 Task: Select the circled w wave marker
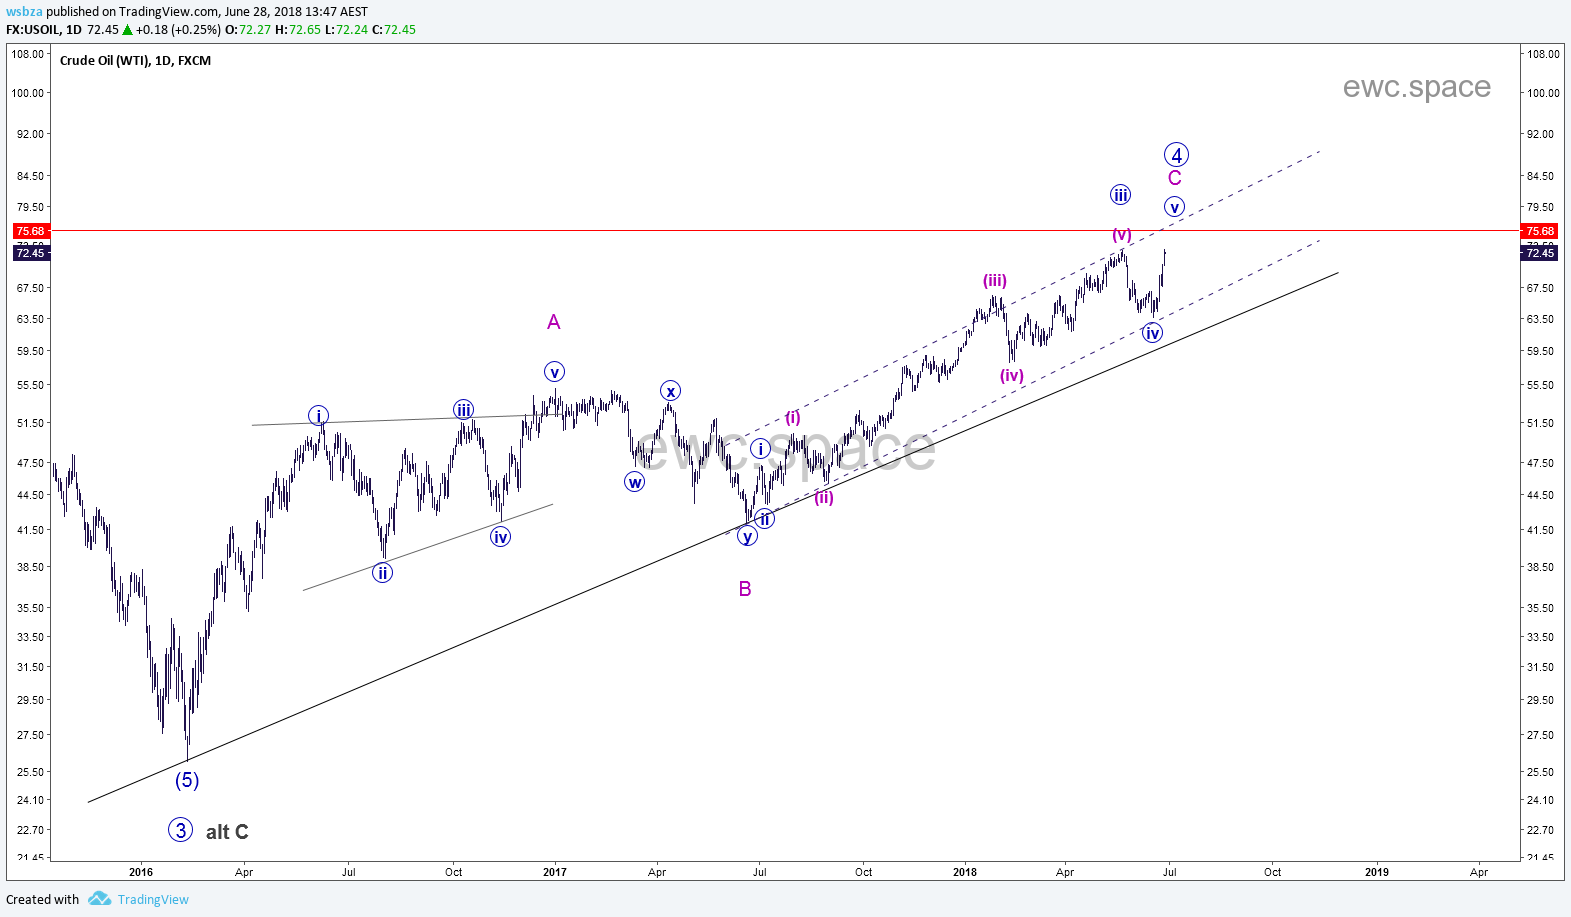[x=634, y=482]
